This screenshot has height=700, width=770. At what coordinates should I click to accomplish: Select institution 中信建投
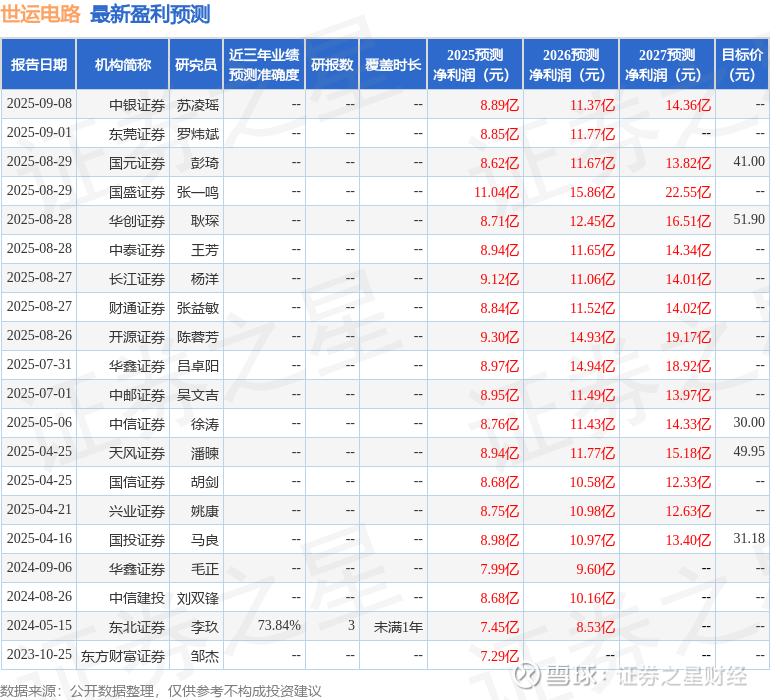(x=137, y=598)
